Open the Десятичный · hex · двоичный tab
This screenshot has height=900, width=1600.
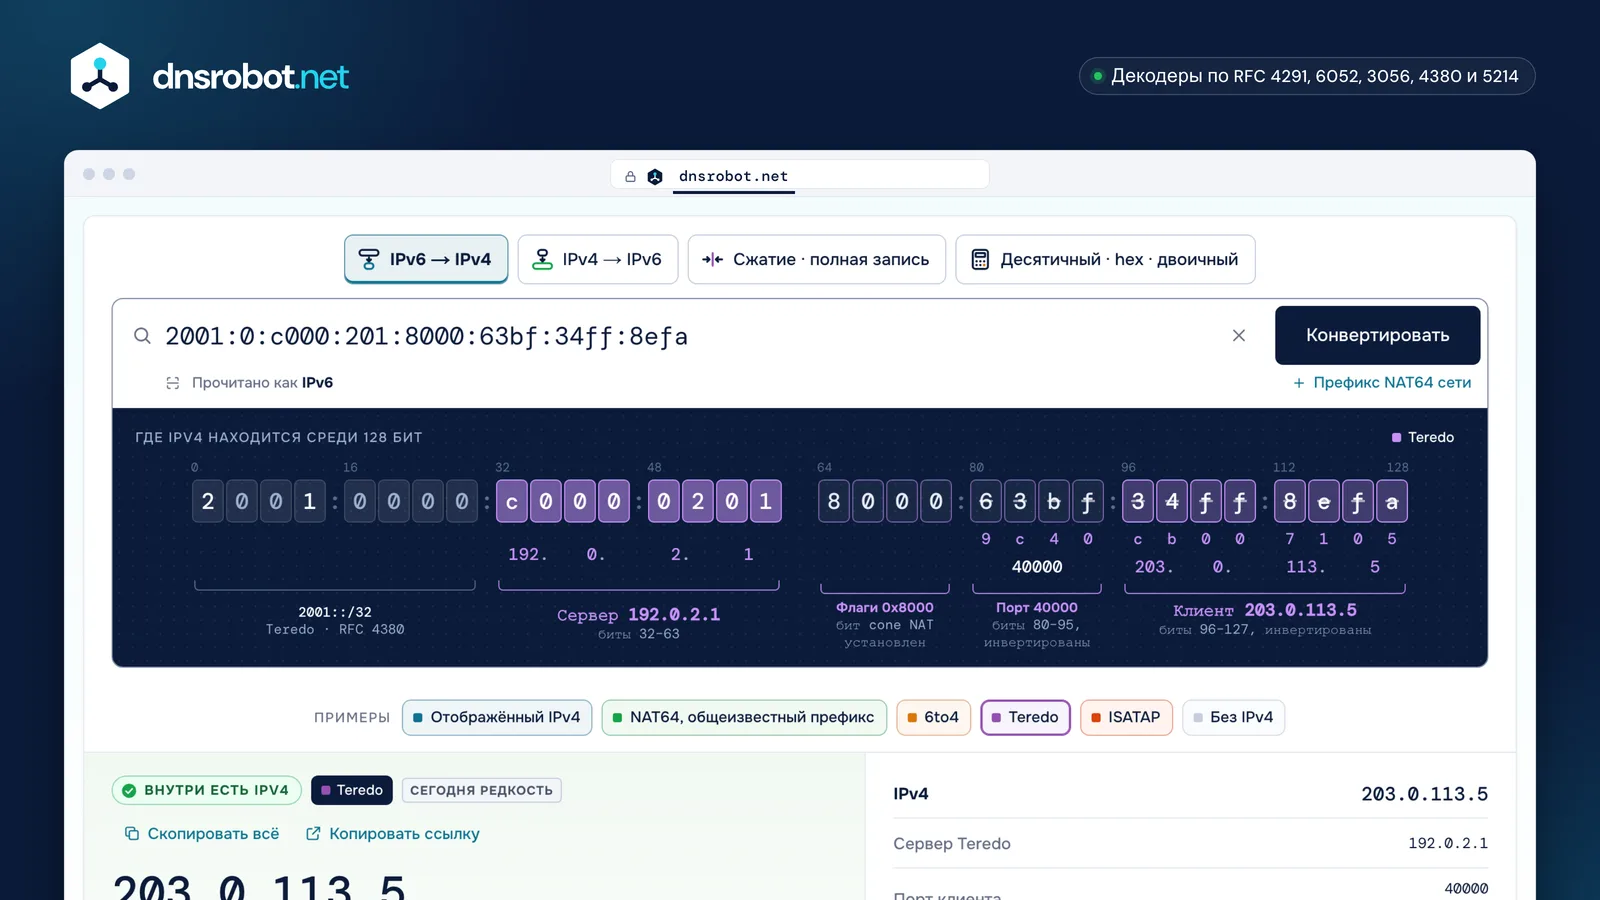click(1105, 259)
